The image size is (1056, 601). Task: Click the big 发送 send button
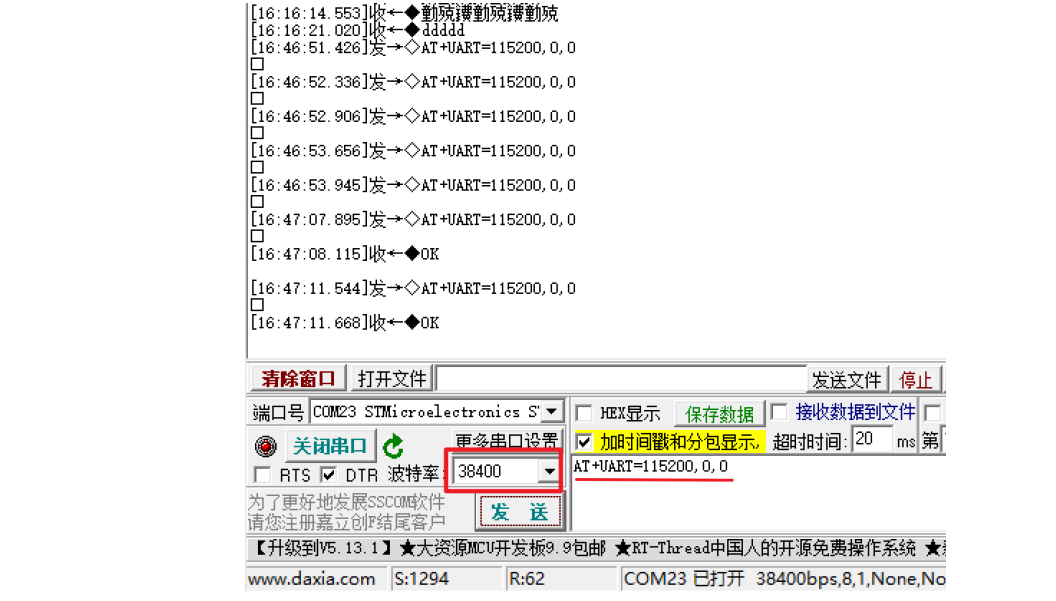(518, 511)
